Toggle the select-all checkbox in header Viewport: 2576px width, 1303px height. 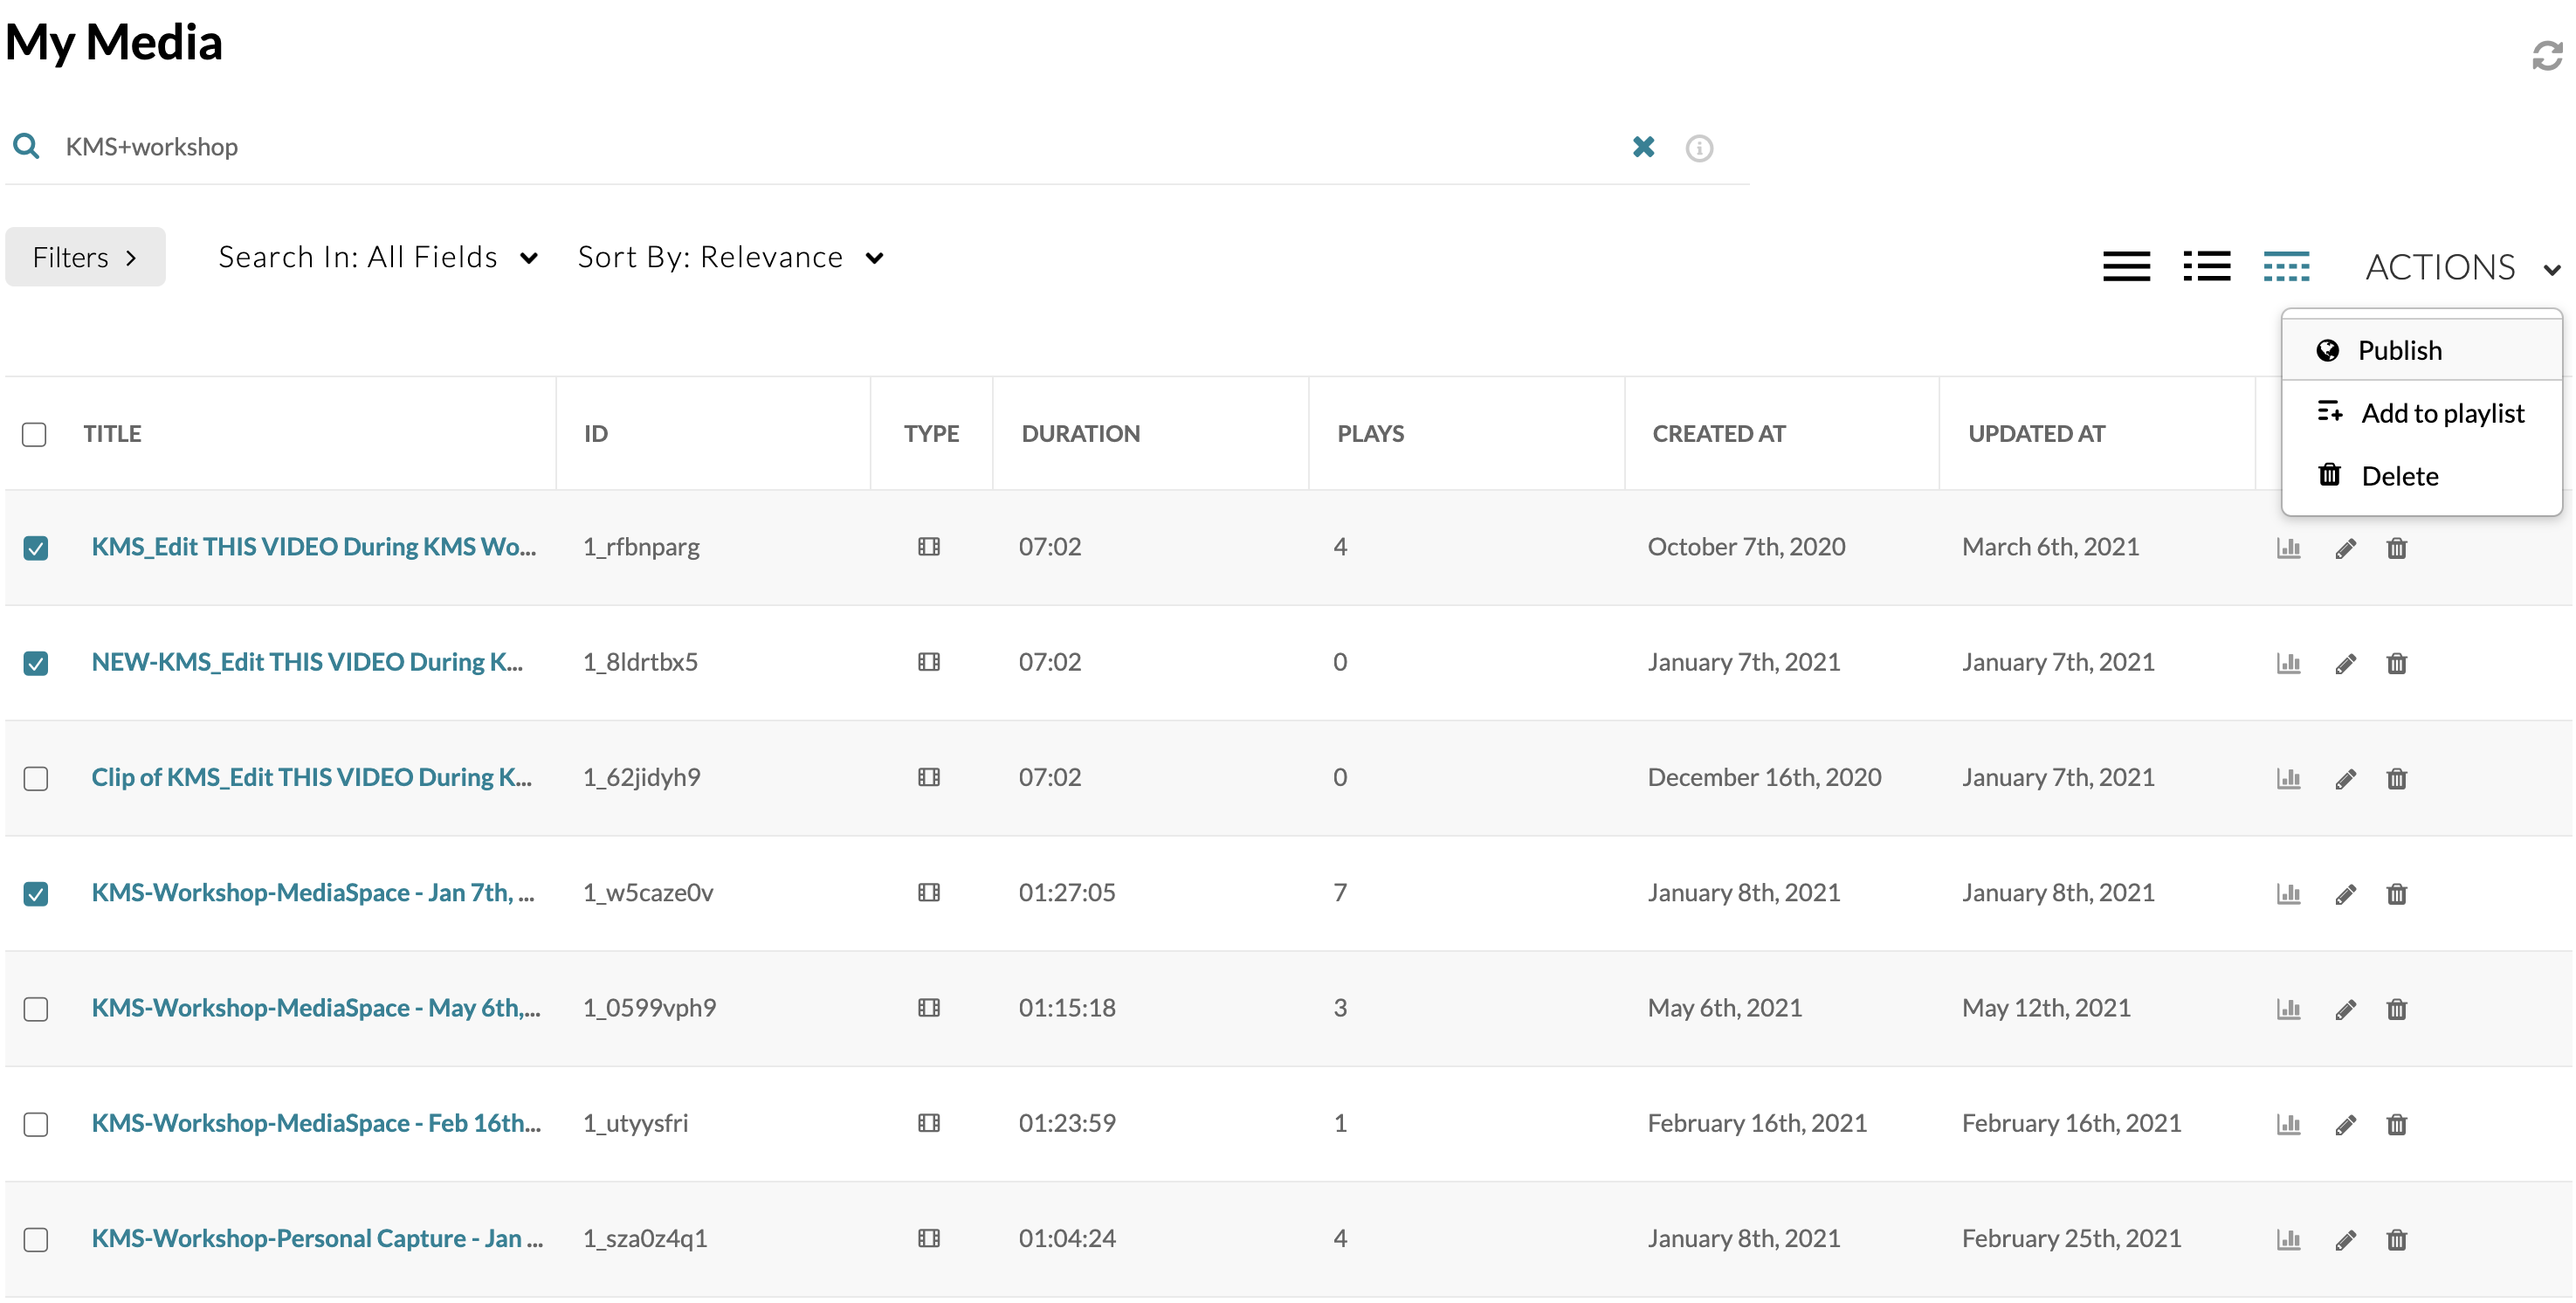34,434
